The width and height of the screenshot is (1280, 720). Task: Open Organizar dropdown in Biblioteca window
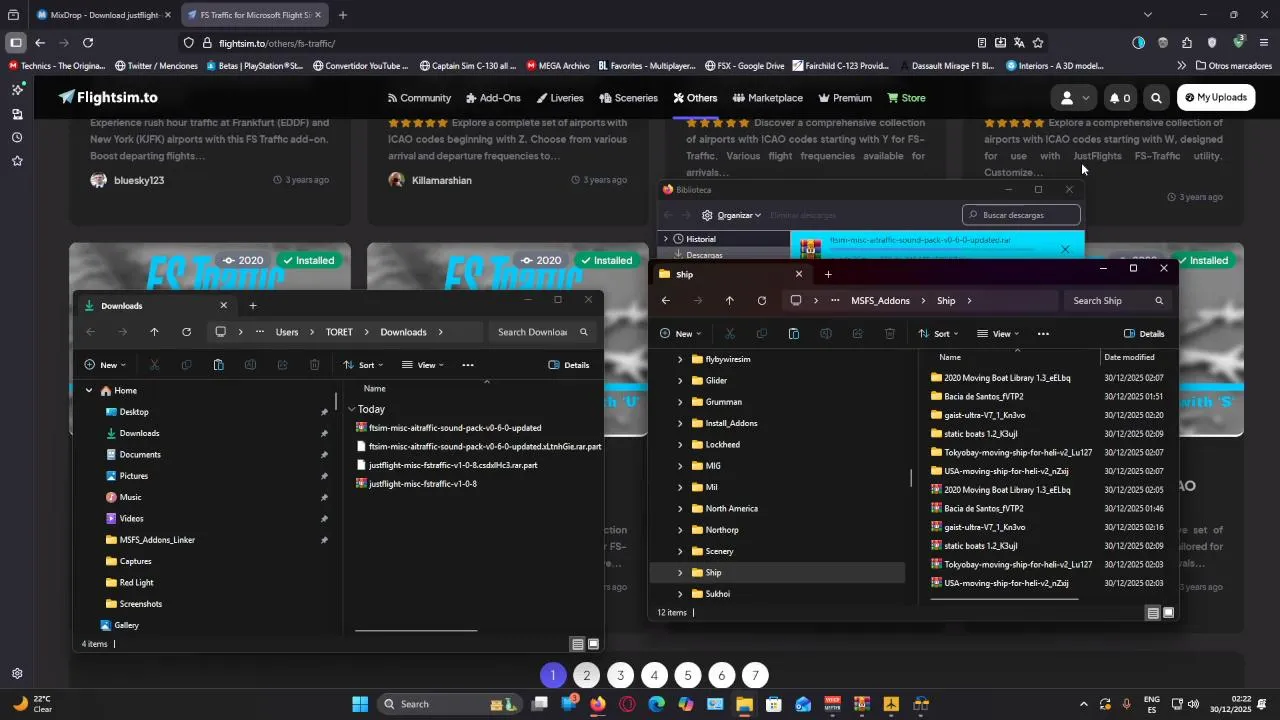tap(731, 215)
